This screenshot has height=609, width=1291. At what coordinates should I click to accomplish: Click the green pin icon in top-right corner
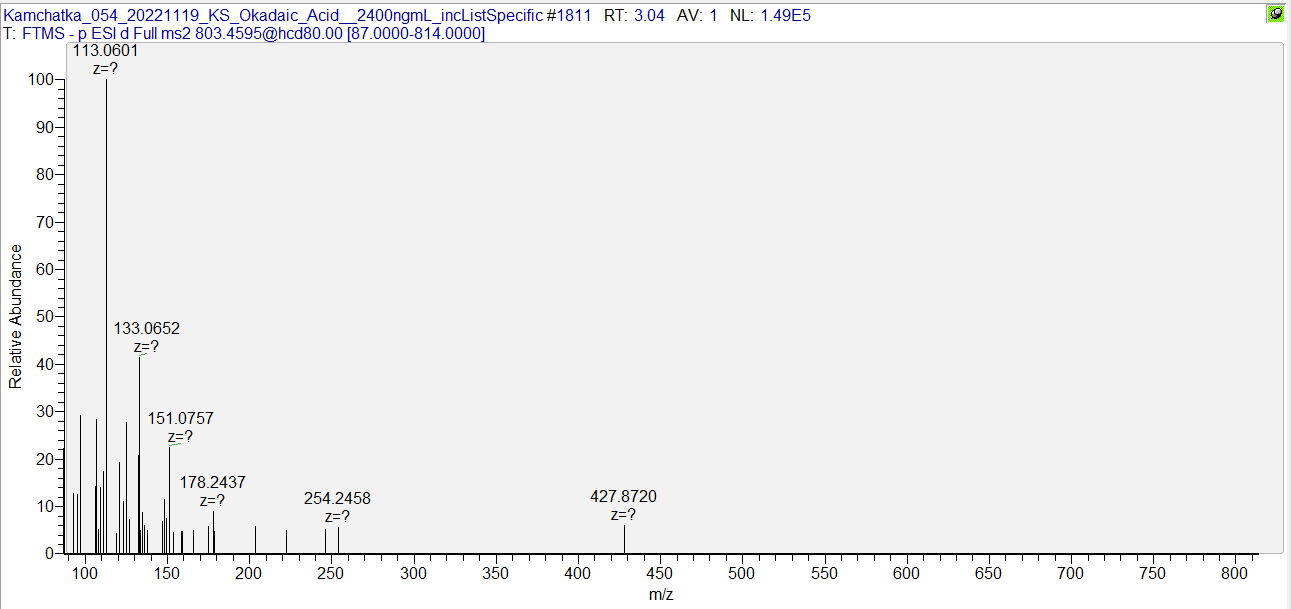(1275, 14)
